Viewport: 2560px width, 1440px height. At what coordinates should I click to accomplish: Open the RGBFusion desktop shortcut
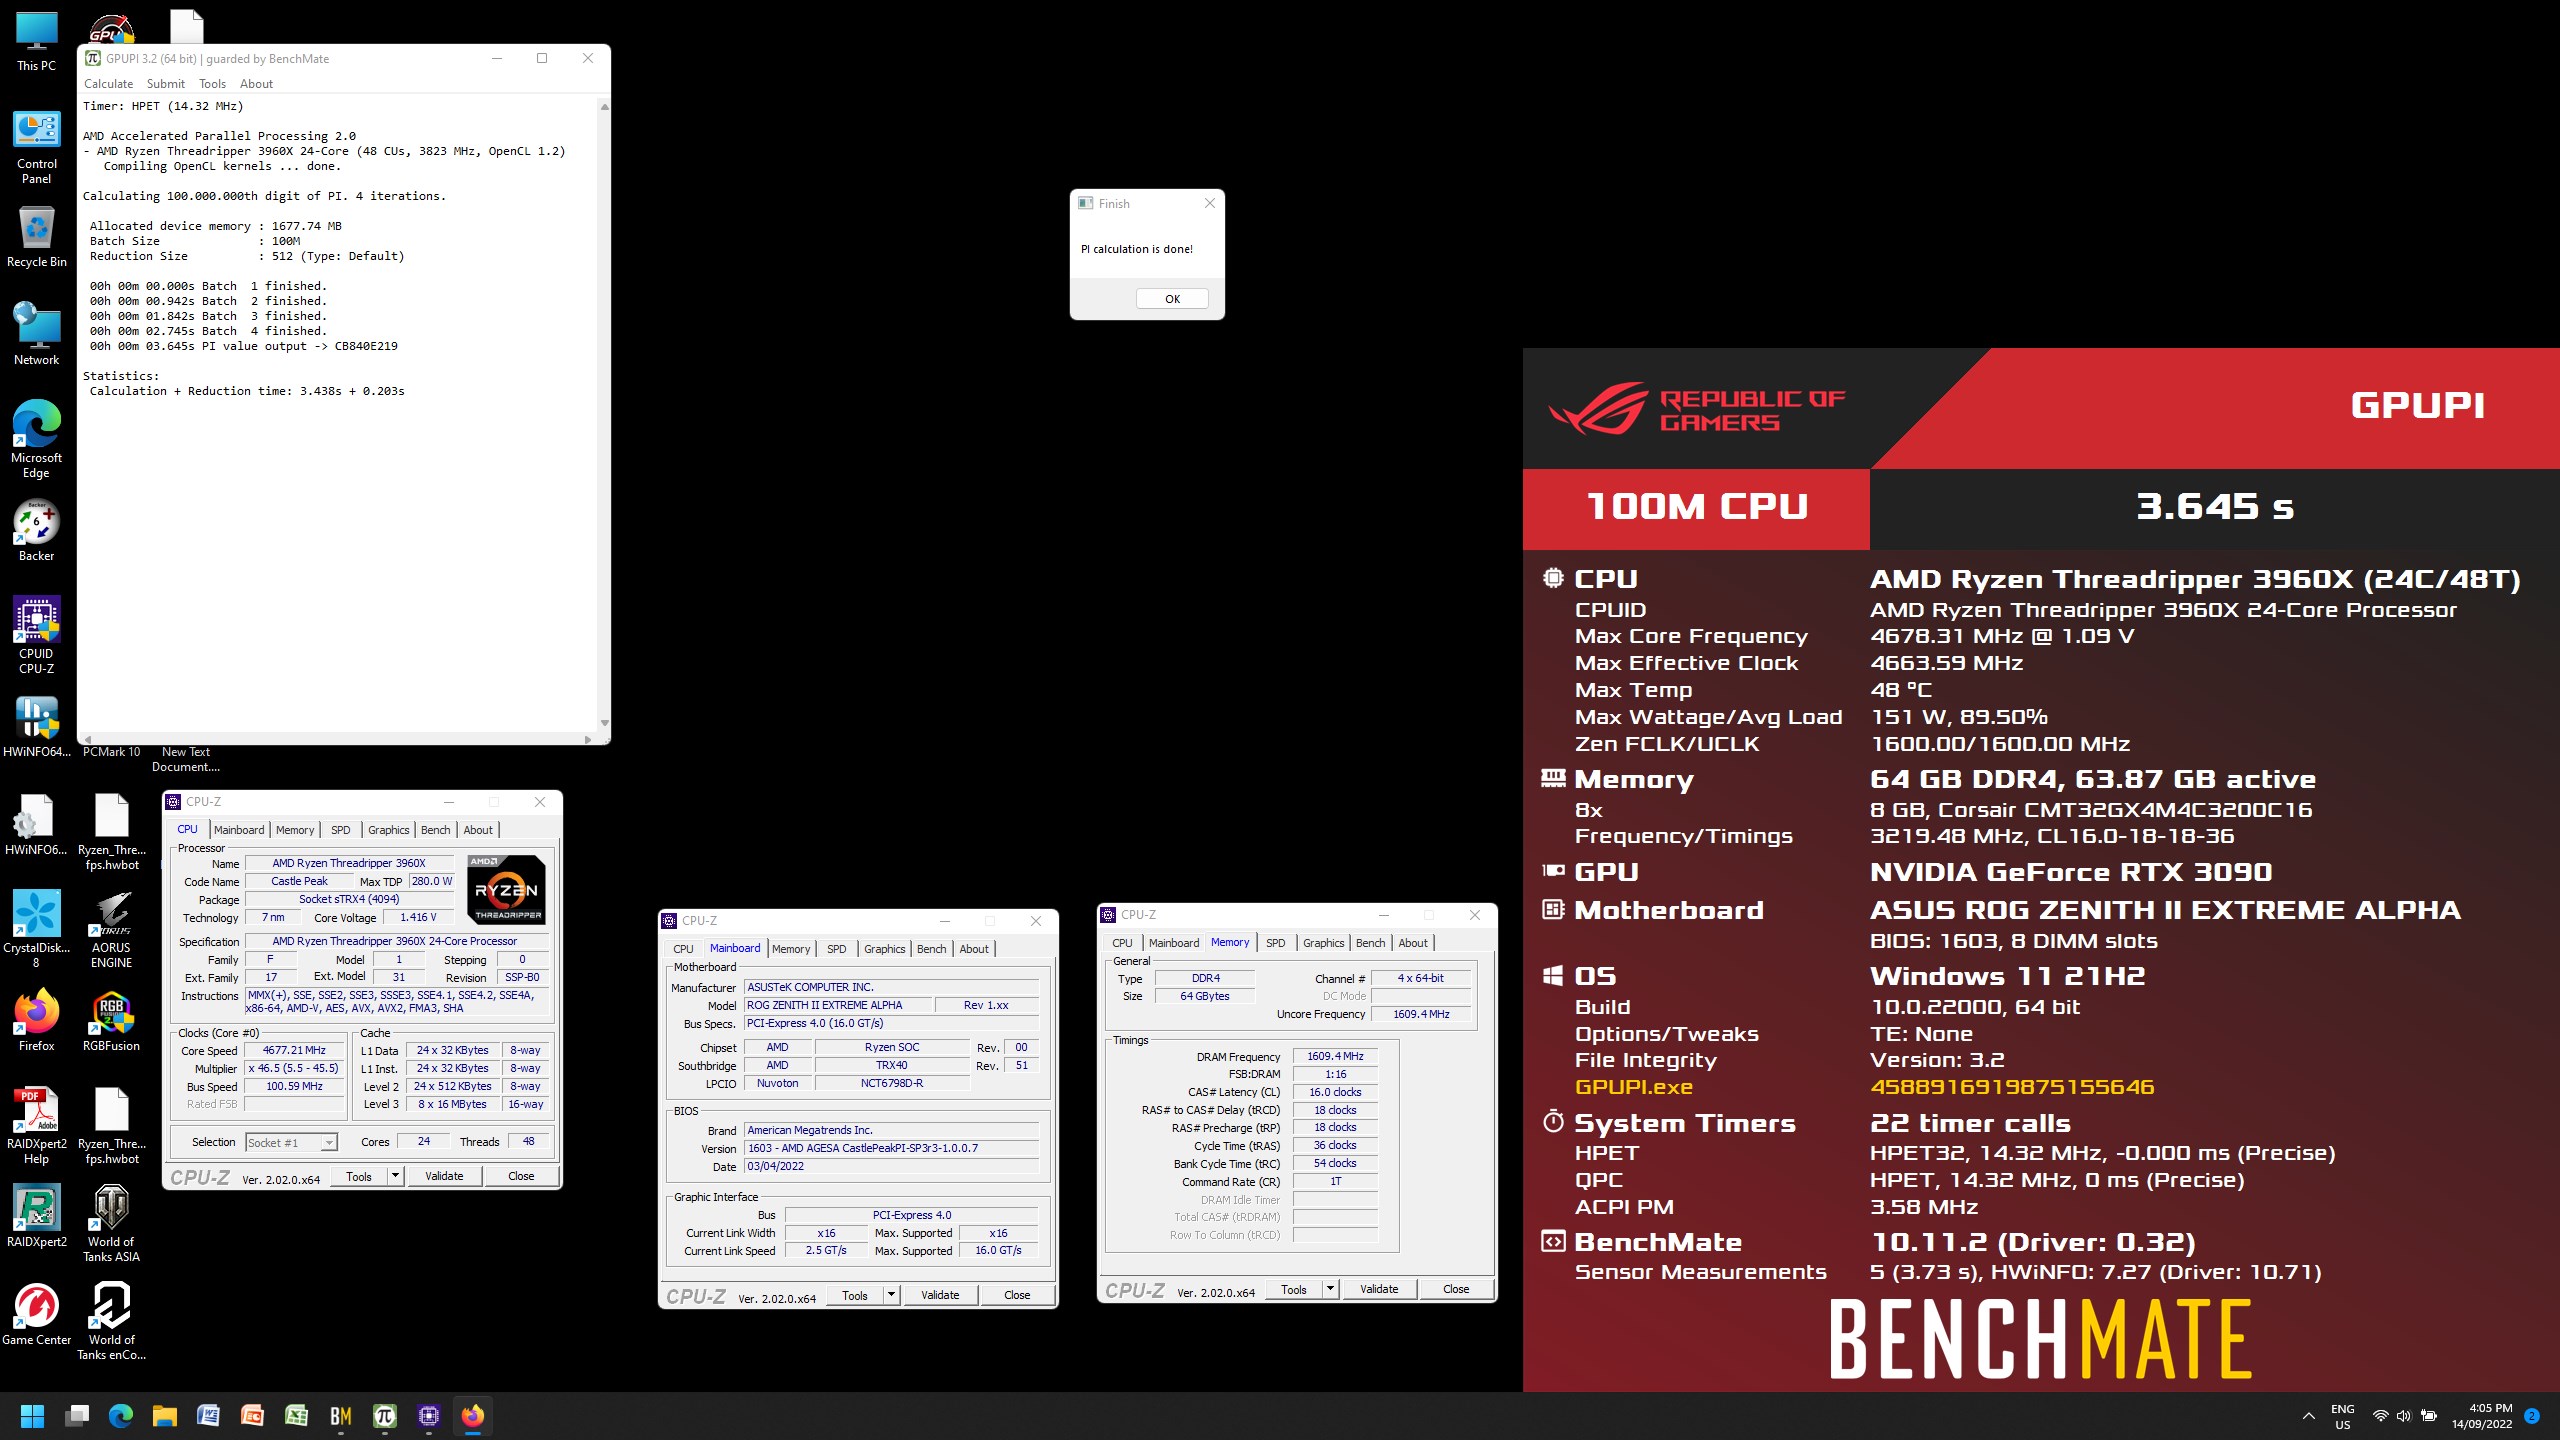click(111, 1021)
